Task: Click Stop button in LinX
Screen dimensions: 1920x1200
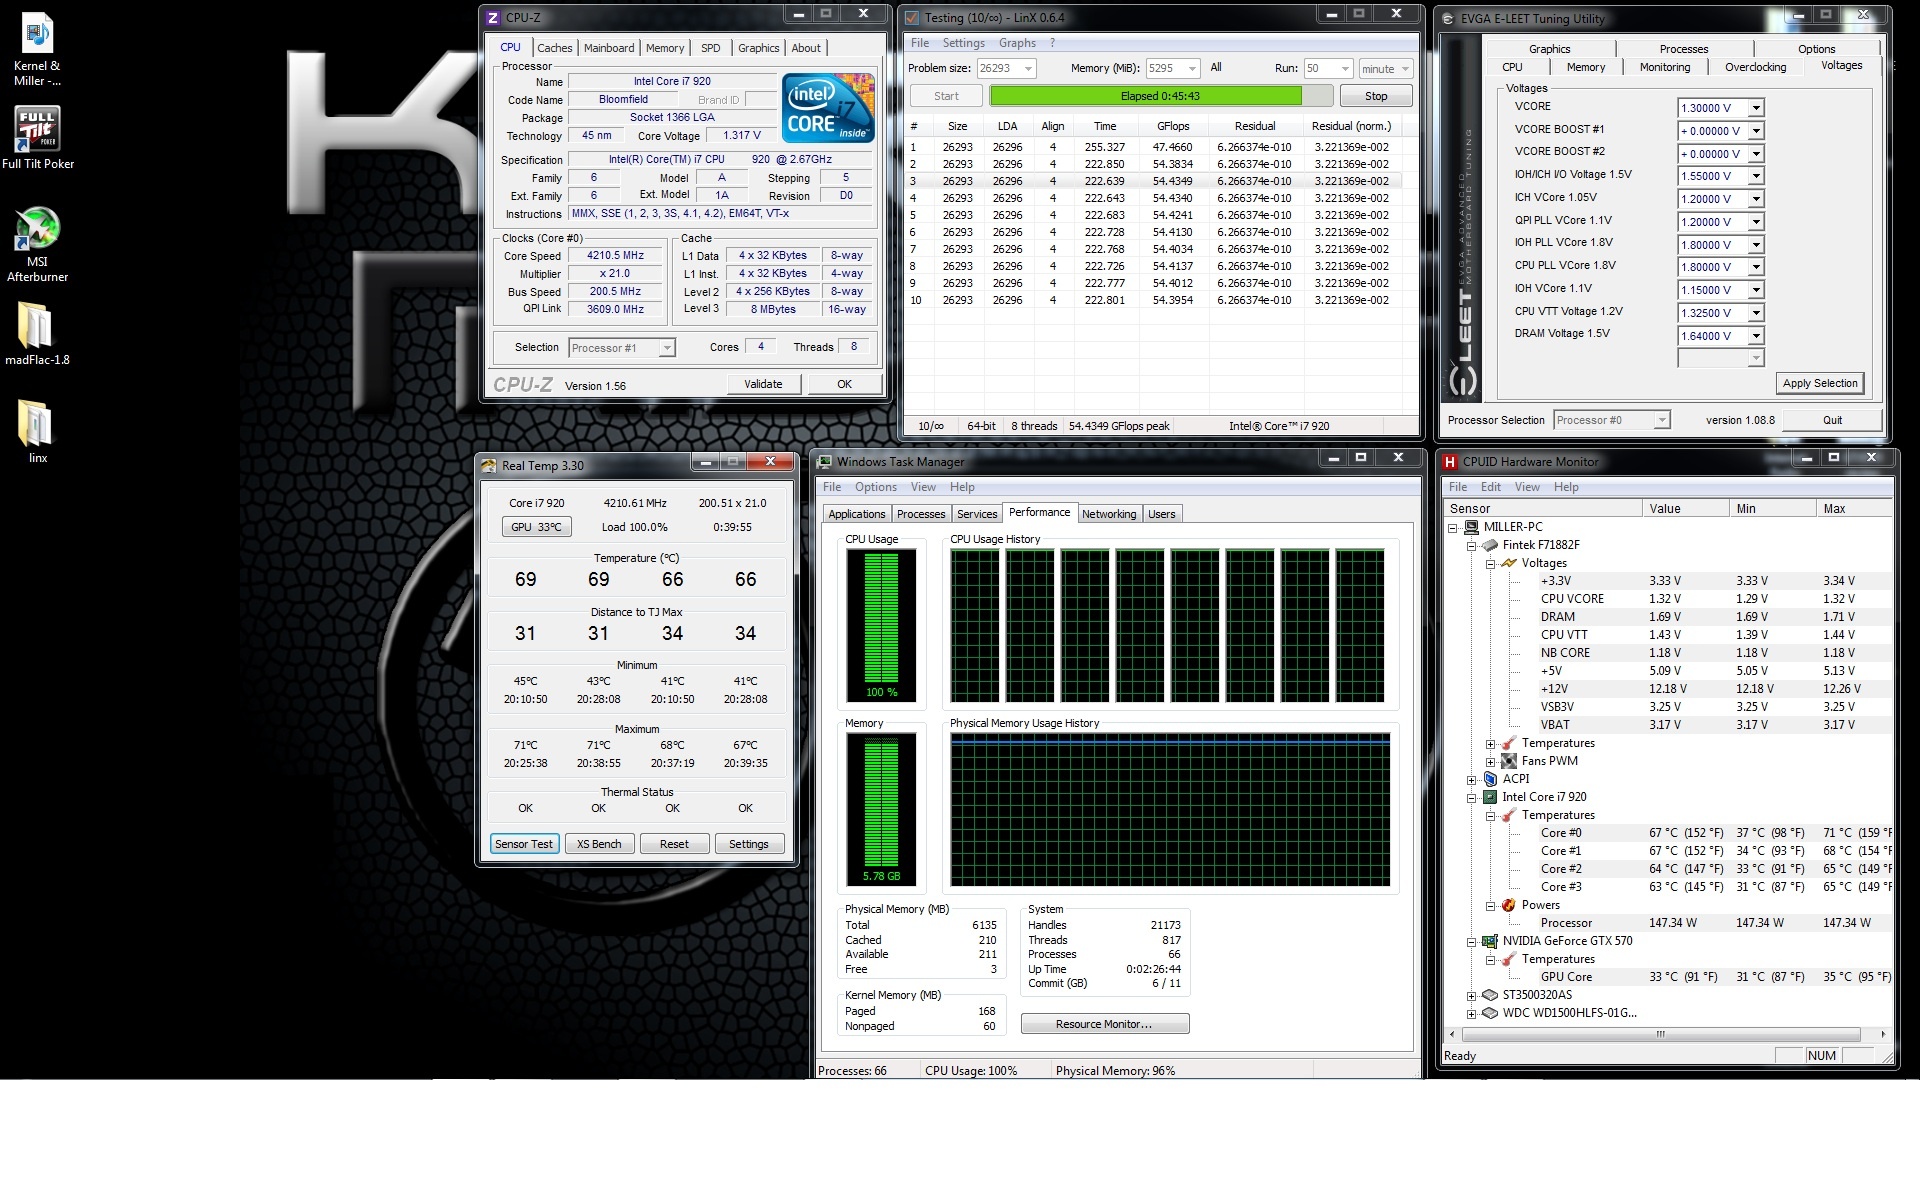Action: pos(1376,96)
